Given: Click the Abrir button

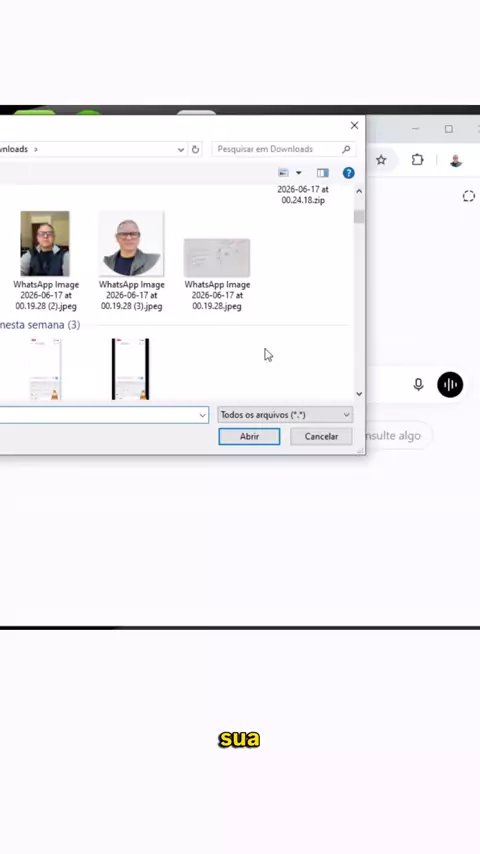Looking at the screenshot, I should pyautogui.click(x=250, y=436).
